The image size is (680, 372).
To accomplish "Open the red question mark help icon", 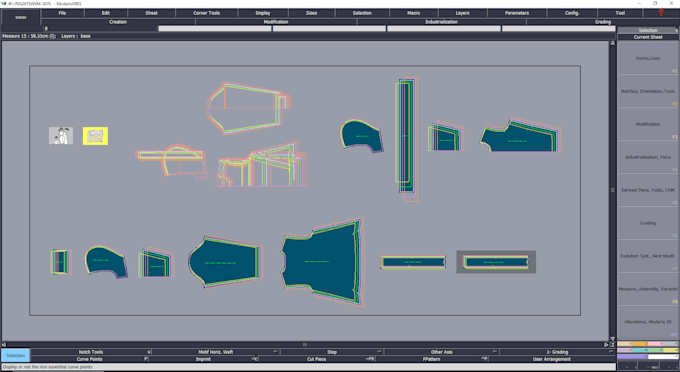I will click(x=661, y=13).
